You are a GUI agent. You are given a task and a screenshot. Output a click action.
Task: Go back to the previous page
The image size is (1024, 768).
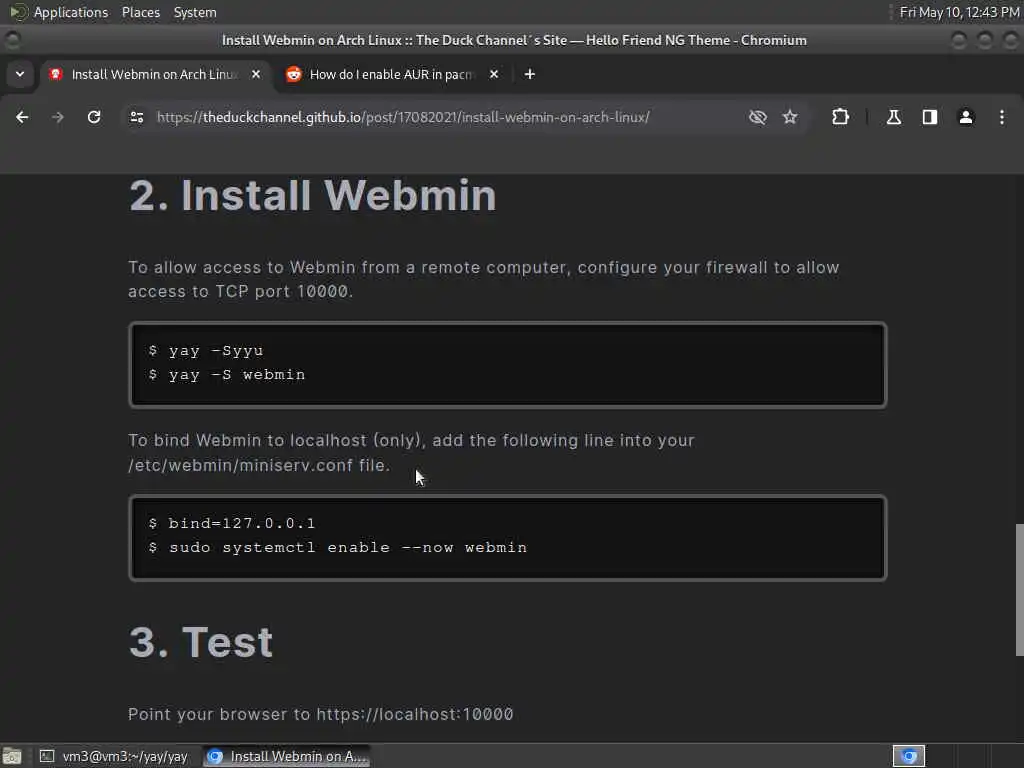click(x=22, y=117)
